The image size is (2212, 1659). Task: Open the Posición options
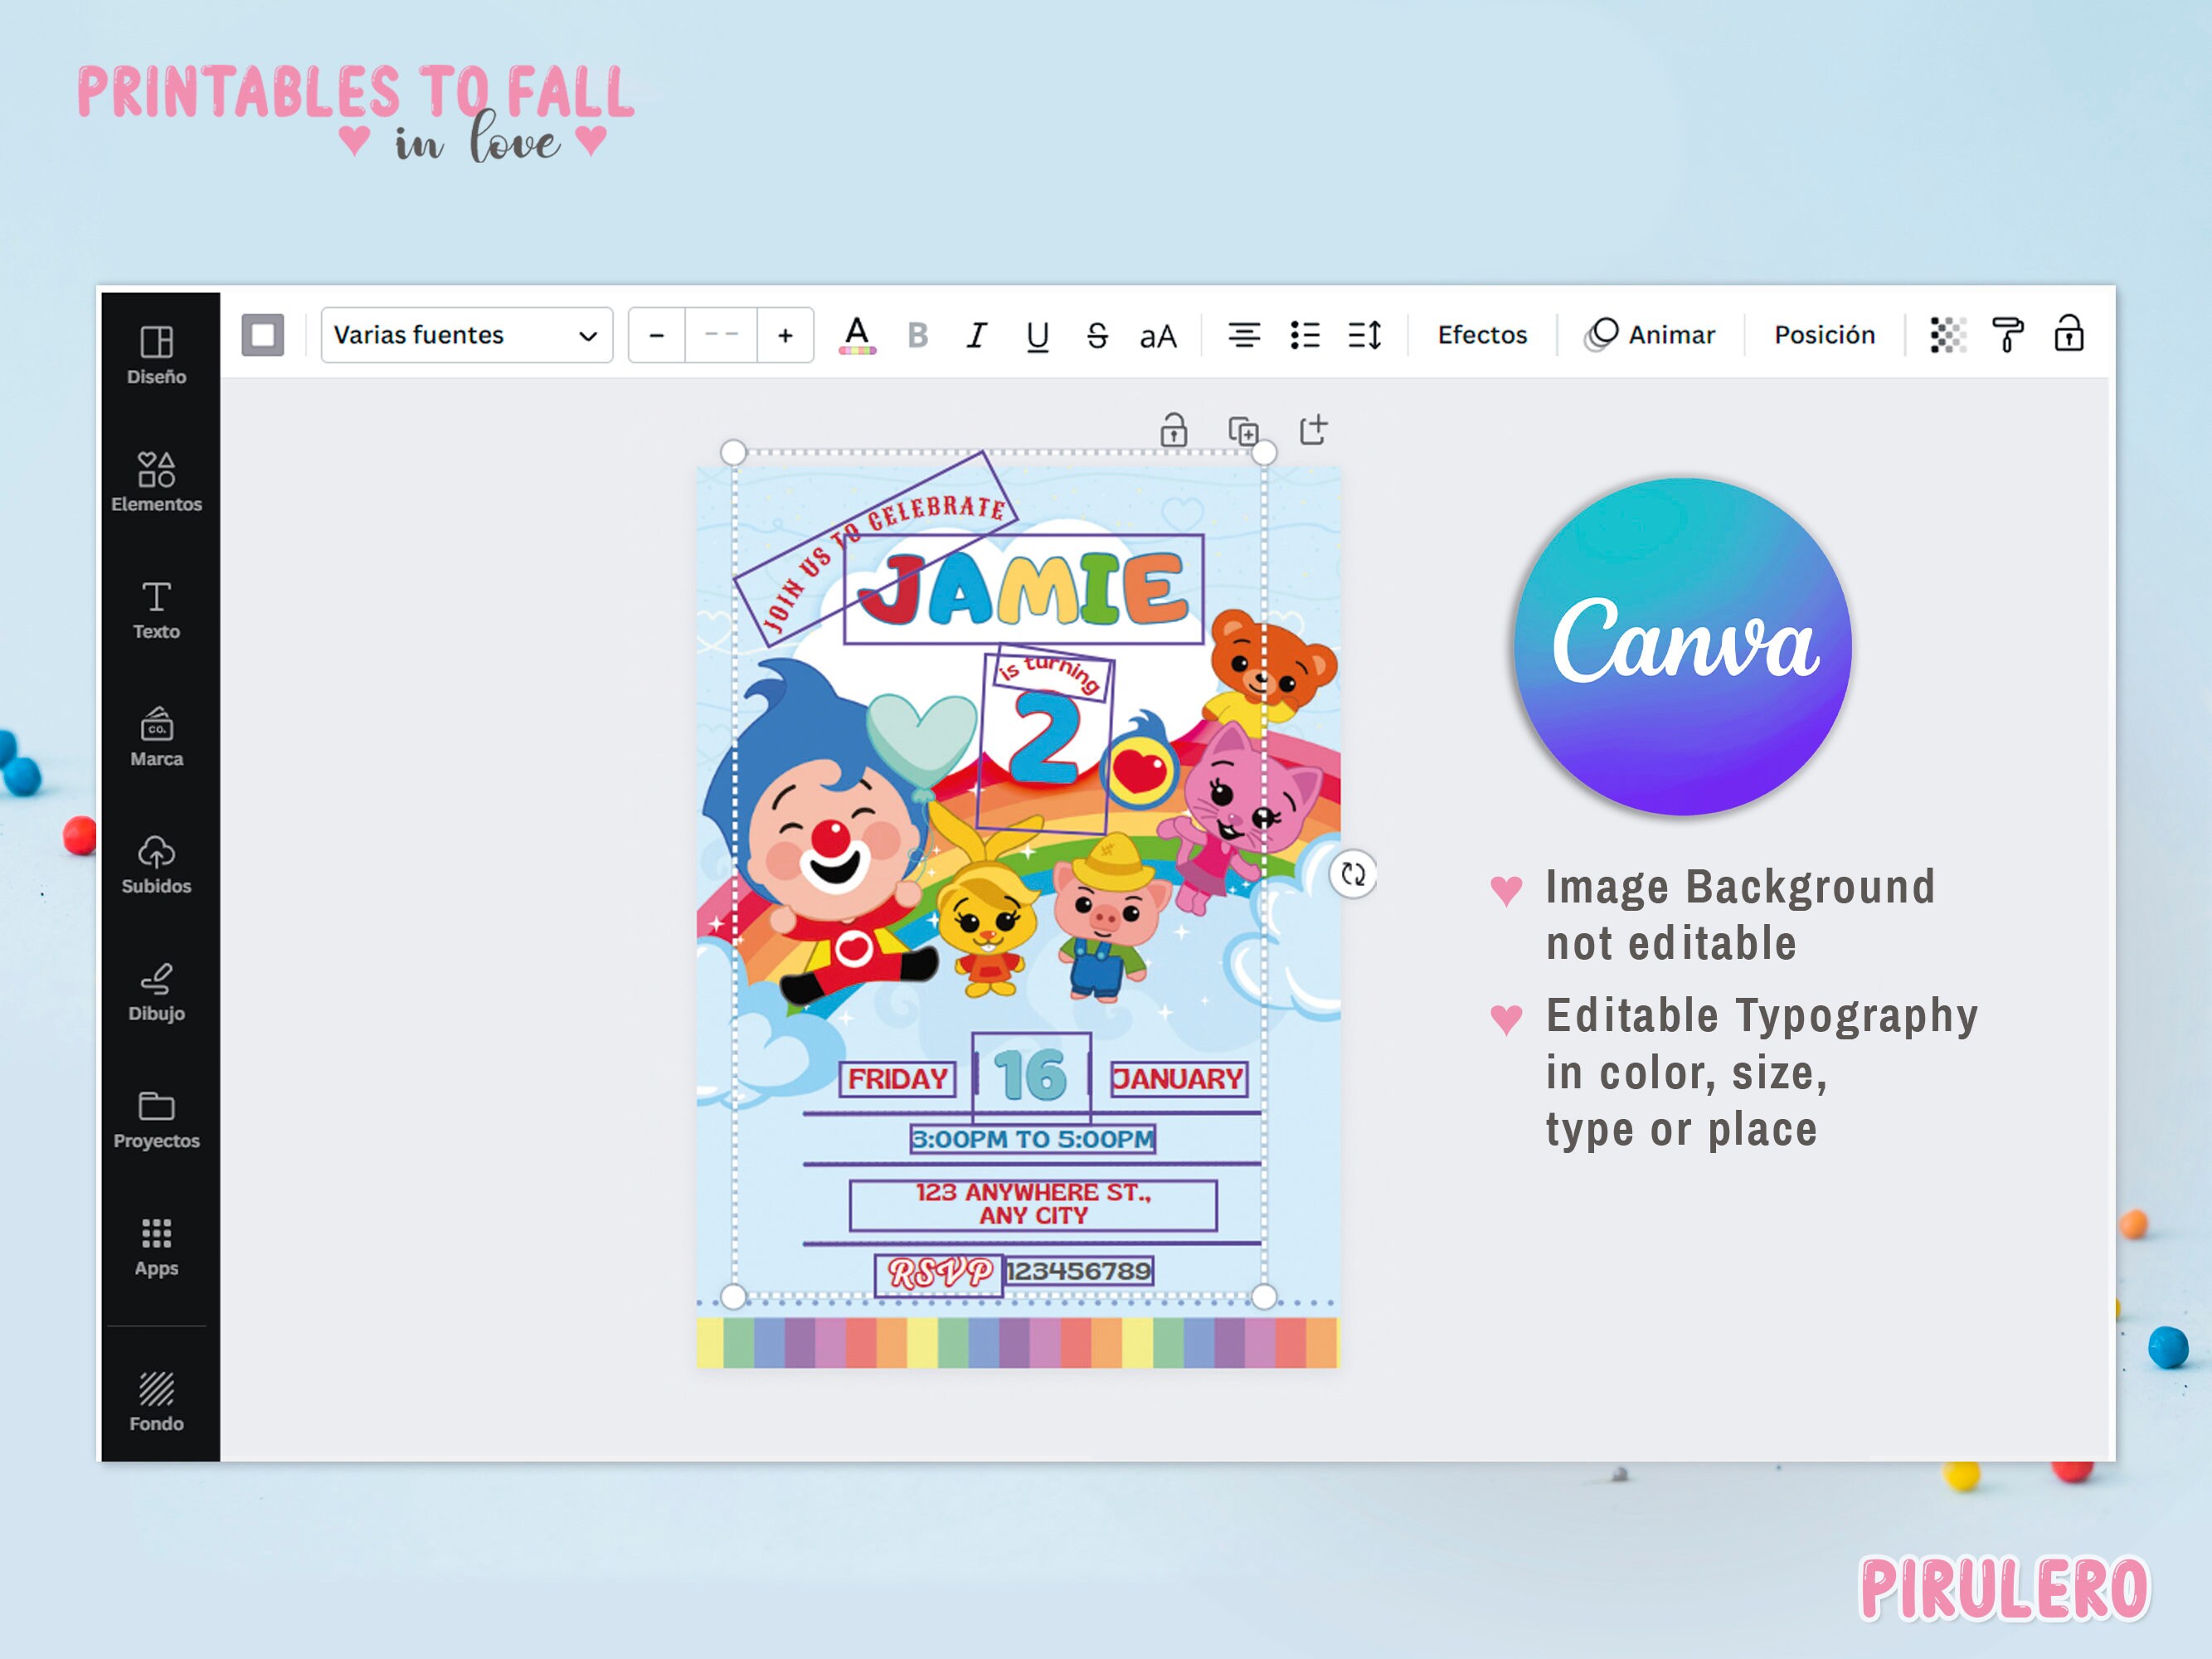[1824, 335]
